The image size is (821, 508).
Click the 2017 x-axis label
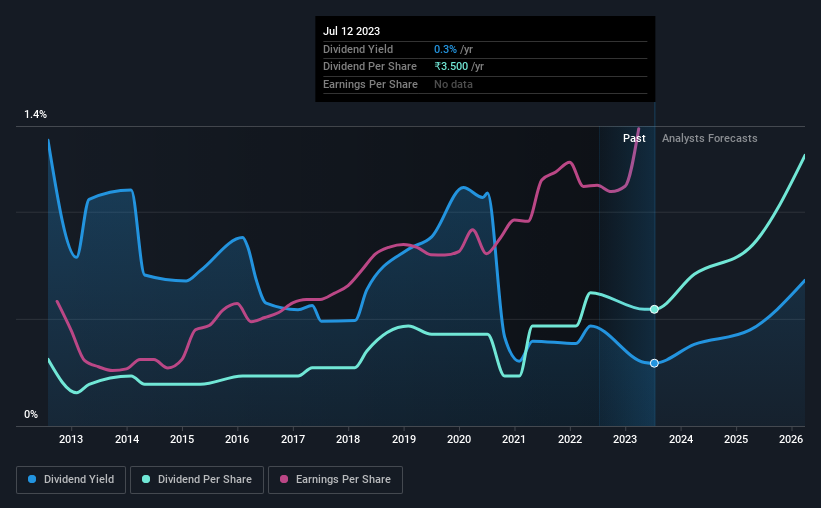pos(293,439)
